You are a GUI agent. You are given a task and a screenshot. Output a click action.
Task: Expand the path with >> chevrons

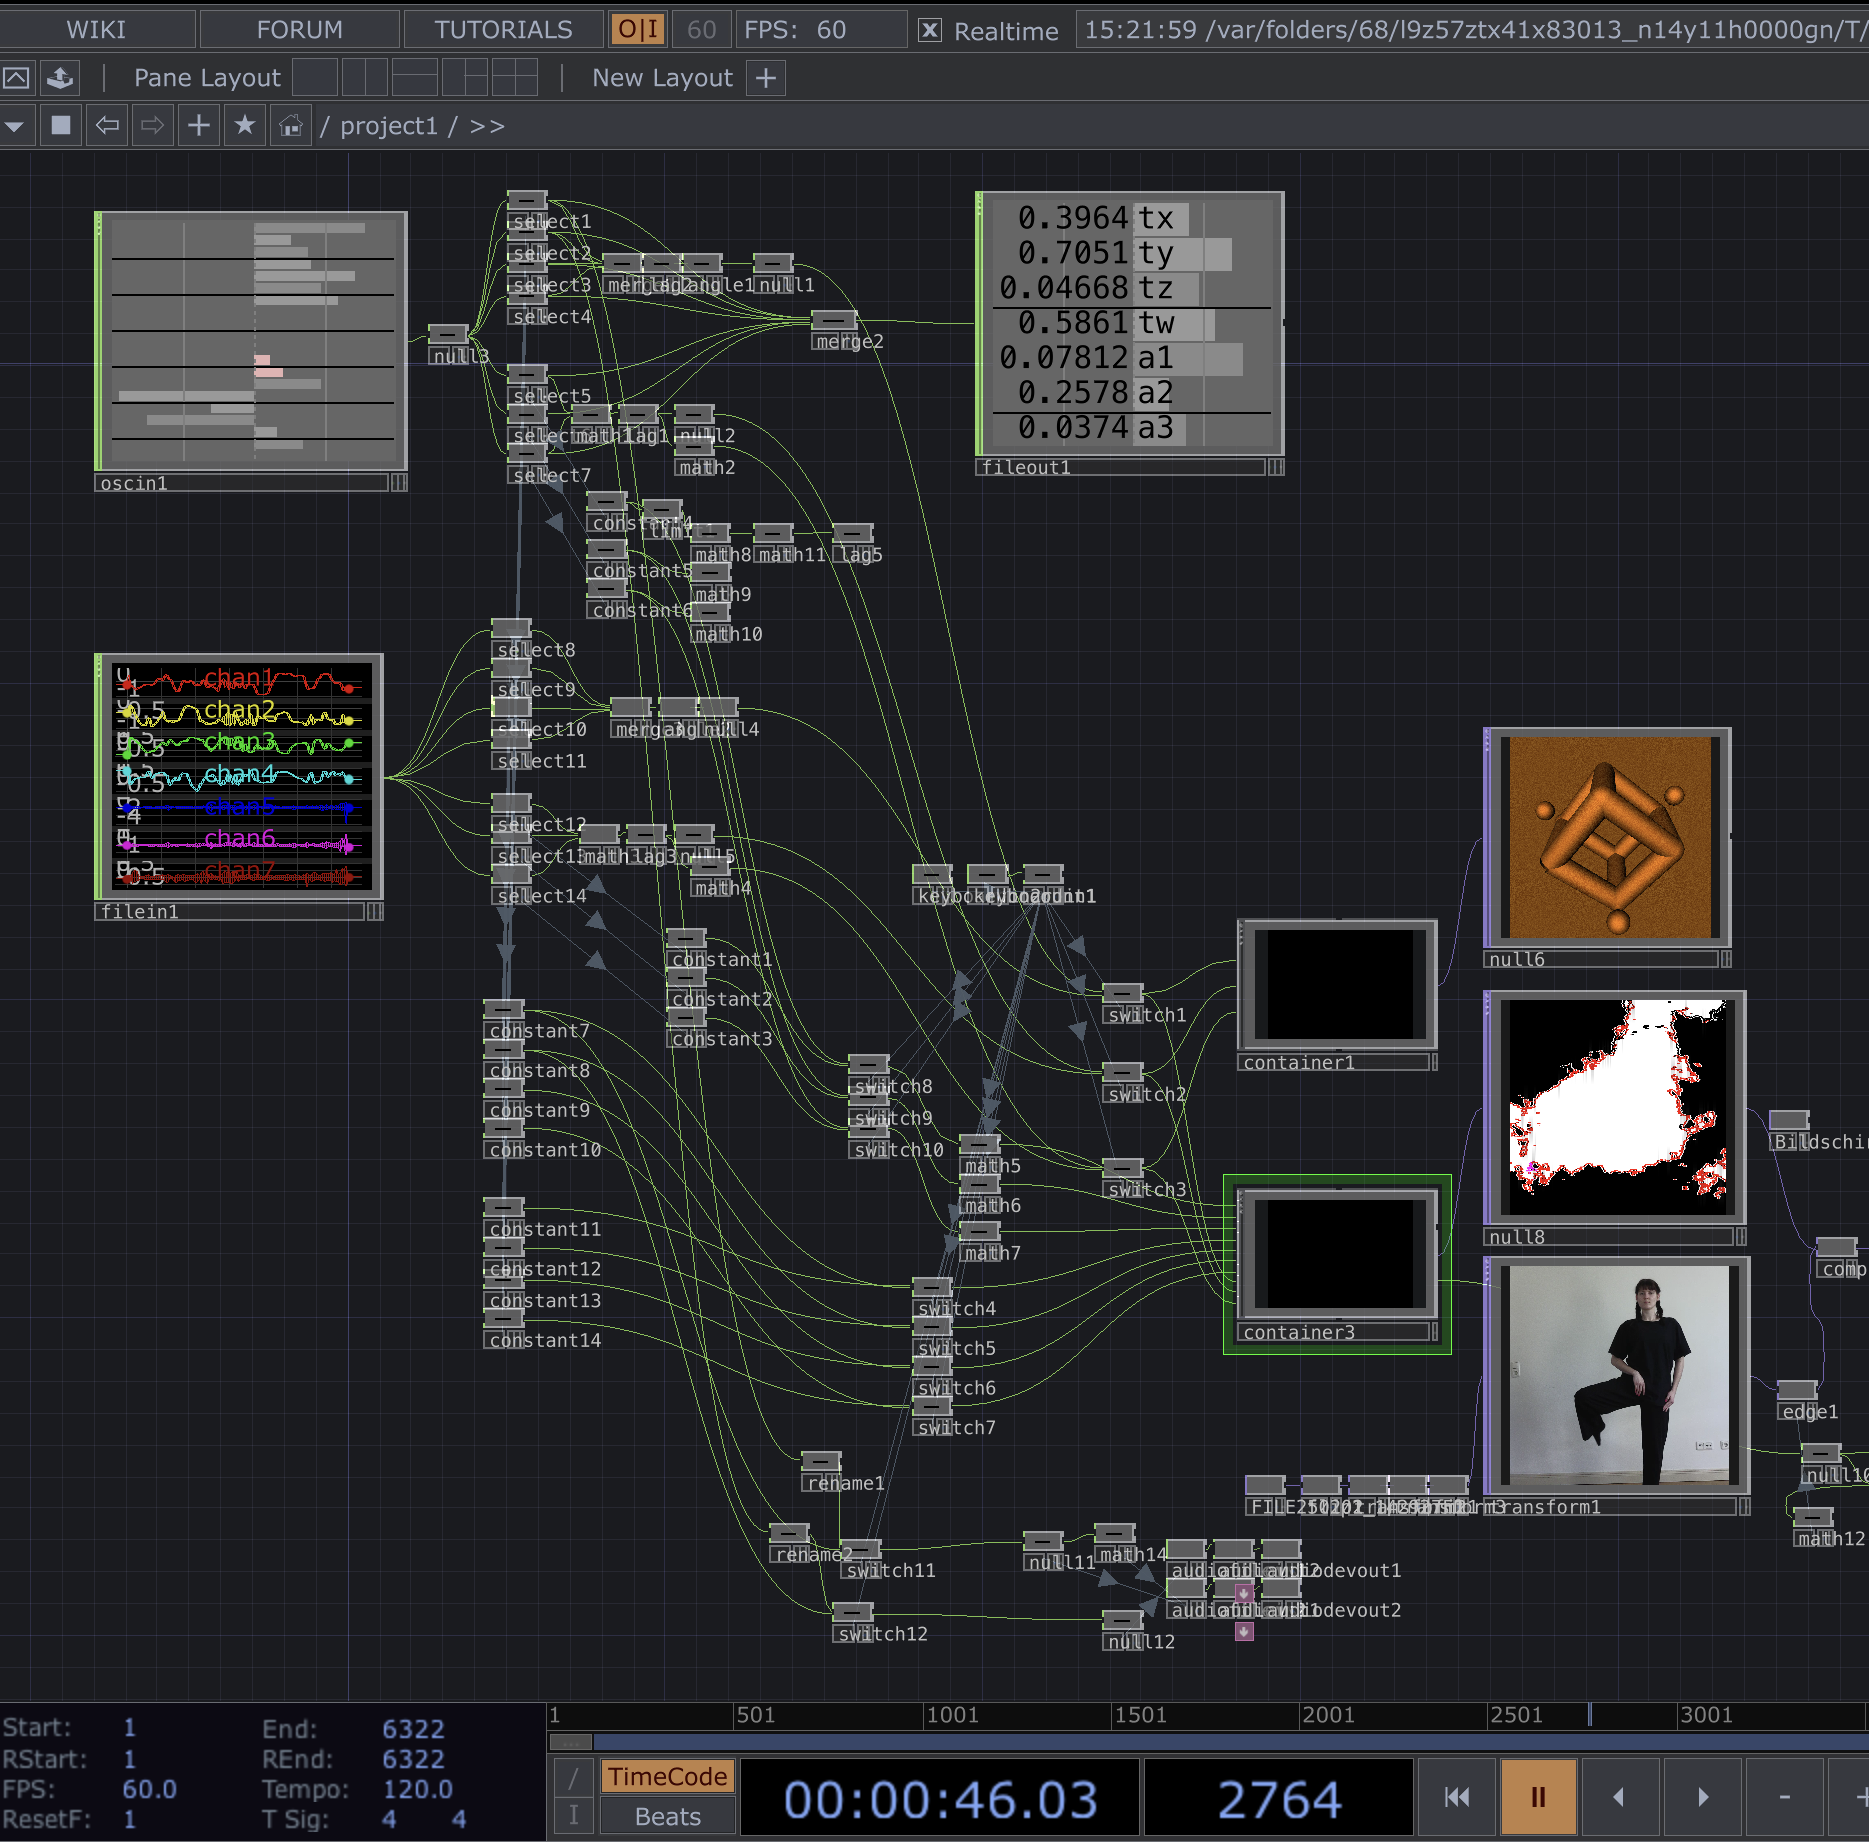[487, 127]
